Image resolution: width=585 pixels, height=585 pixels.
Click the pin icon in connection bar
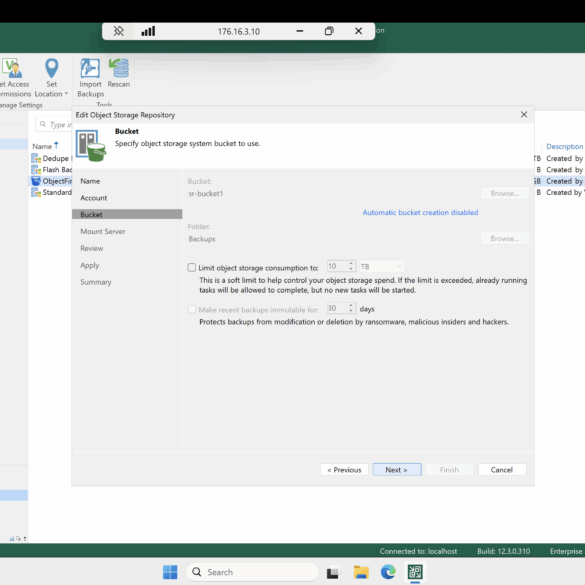[x=119, y=31]
